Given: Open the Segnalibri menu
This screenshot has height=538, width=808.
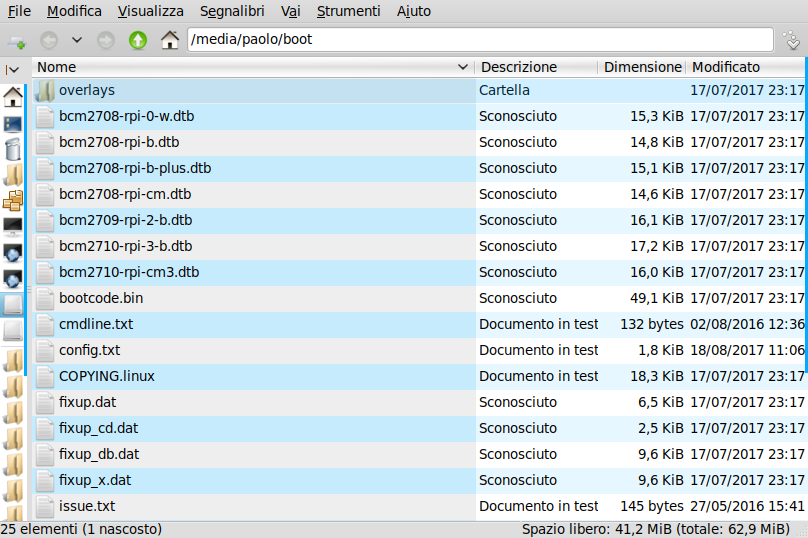Looking at the screenshot, I should [232, 11].
